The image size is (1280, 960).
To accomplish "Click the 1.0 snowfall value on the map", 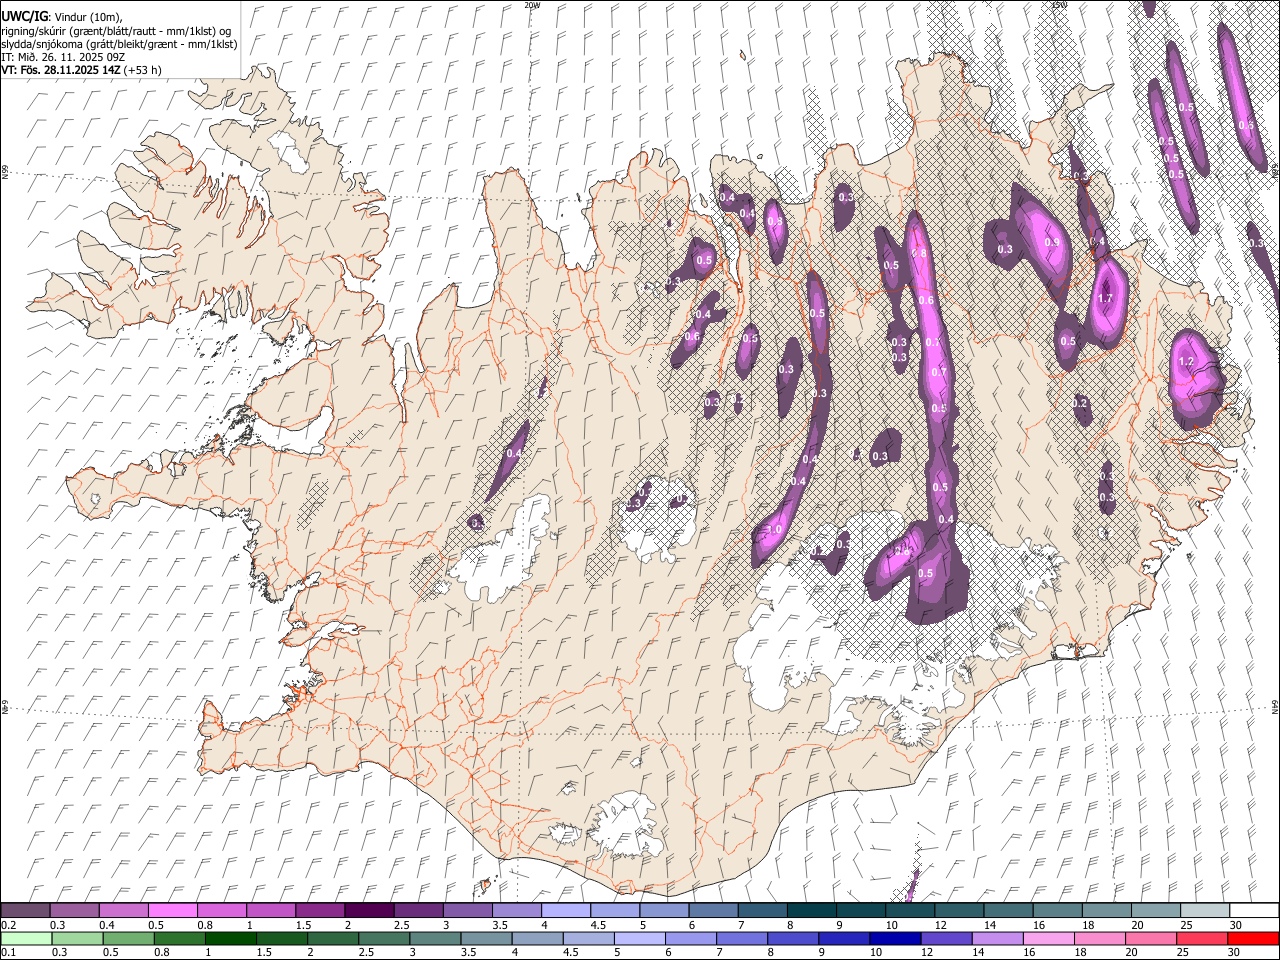I will (x=774, y=530).
